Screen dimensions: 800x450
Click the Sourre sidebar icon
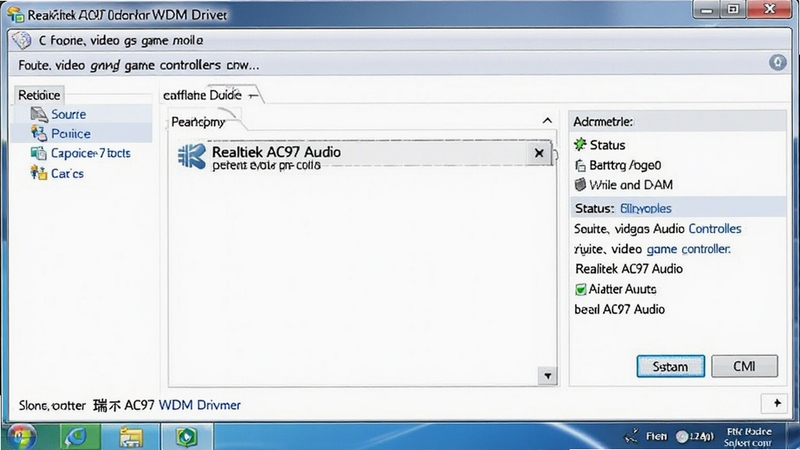point(39,114)
